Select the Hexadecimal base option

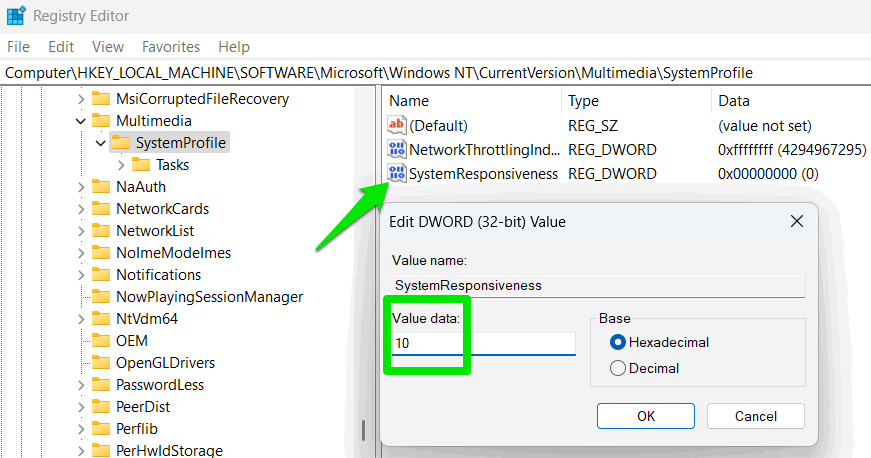tap(617, 342)
